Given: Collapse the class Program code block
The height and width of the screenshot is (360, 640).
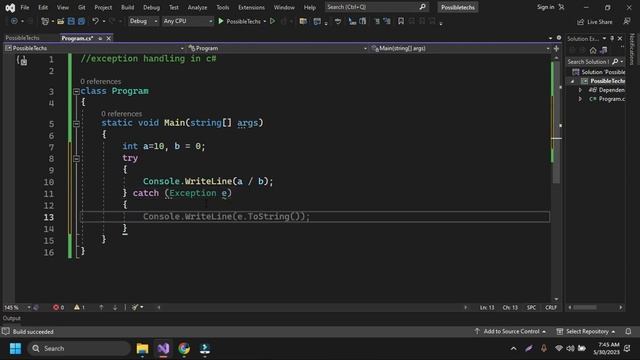Looking at the screenshot, I should (76, 91).
